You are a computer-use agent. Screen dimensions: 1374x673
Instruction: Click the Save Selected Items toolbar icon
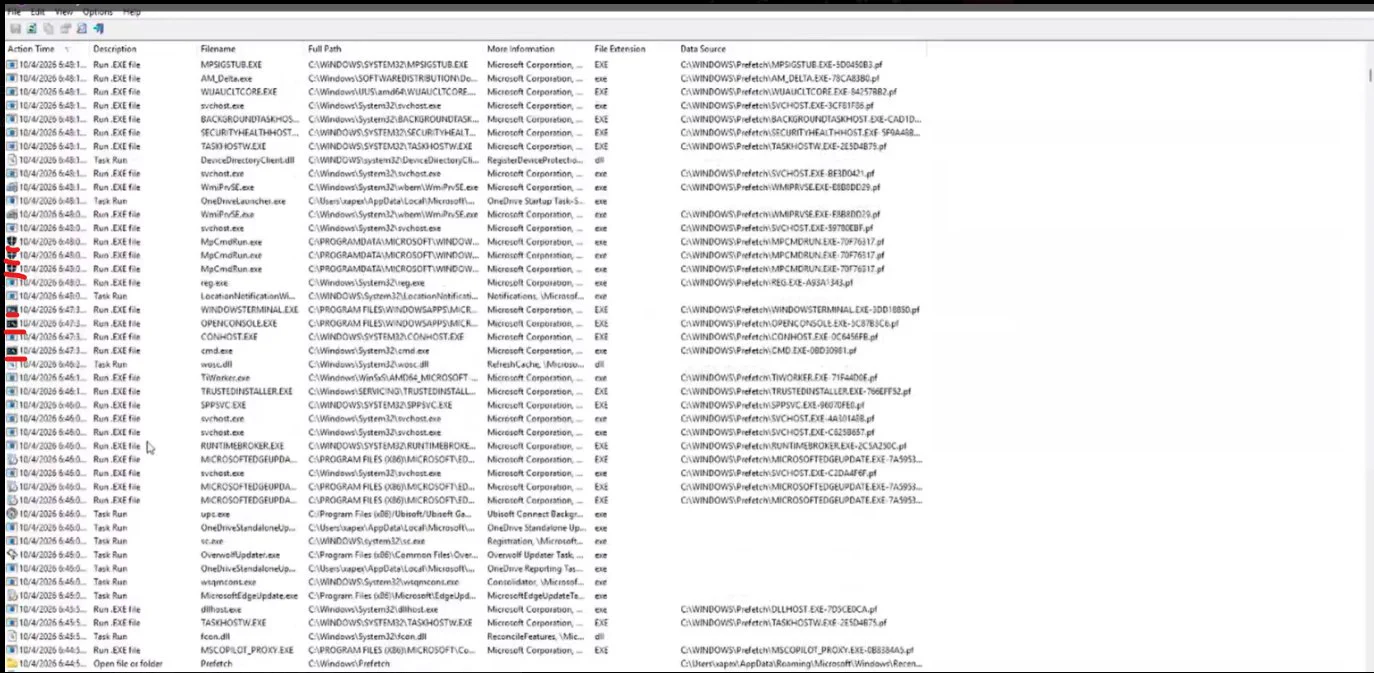[x=14, y=29]
